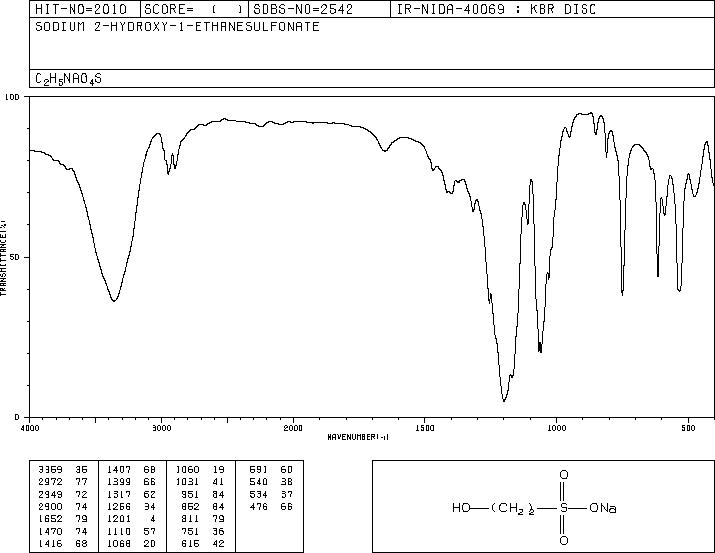Image resolution: width=715 pixels, height=553 pixels.
Task: Click the (CH2)2 group in the structure
Action: tap(513, 509)
